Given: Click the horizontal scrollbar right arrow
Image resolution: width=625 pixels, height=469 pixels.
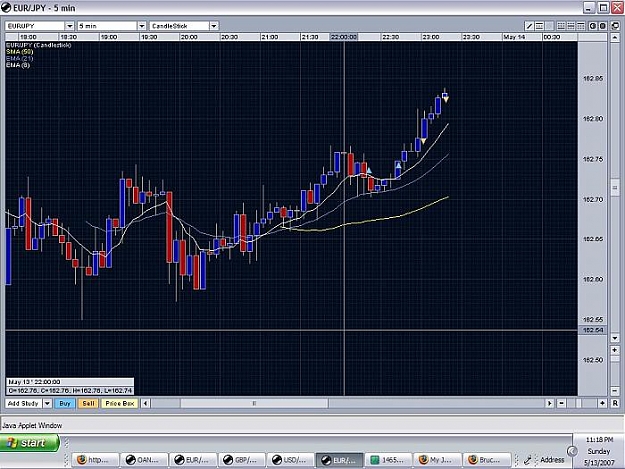Looking at the screenshot, I should tap(550, 404).
